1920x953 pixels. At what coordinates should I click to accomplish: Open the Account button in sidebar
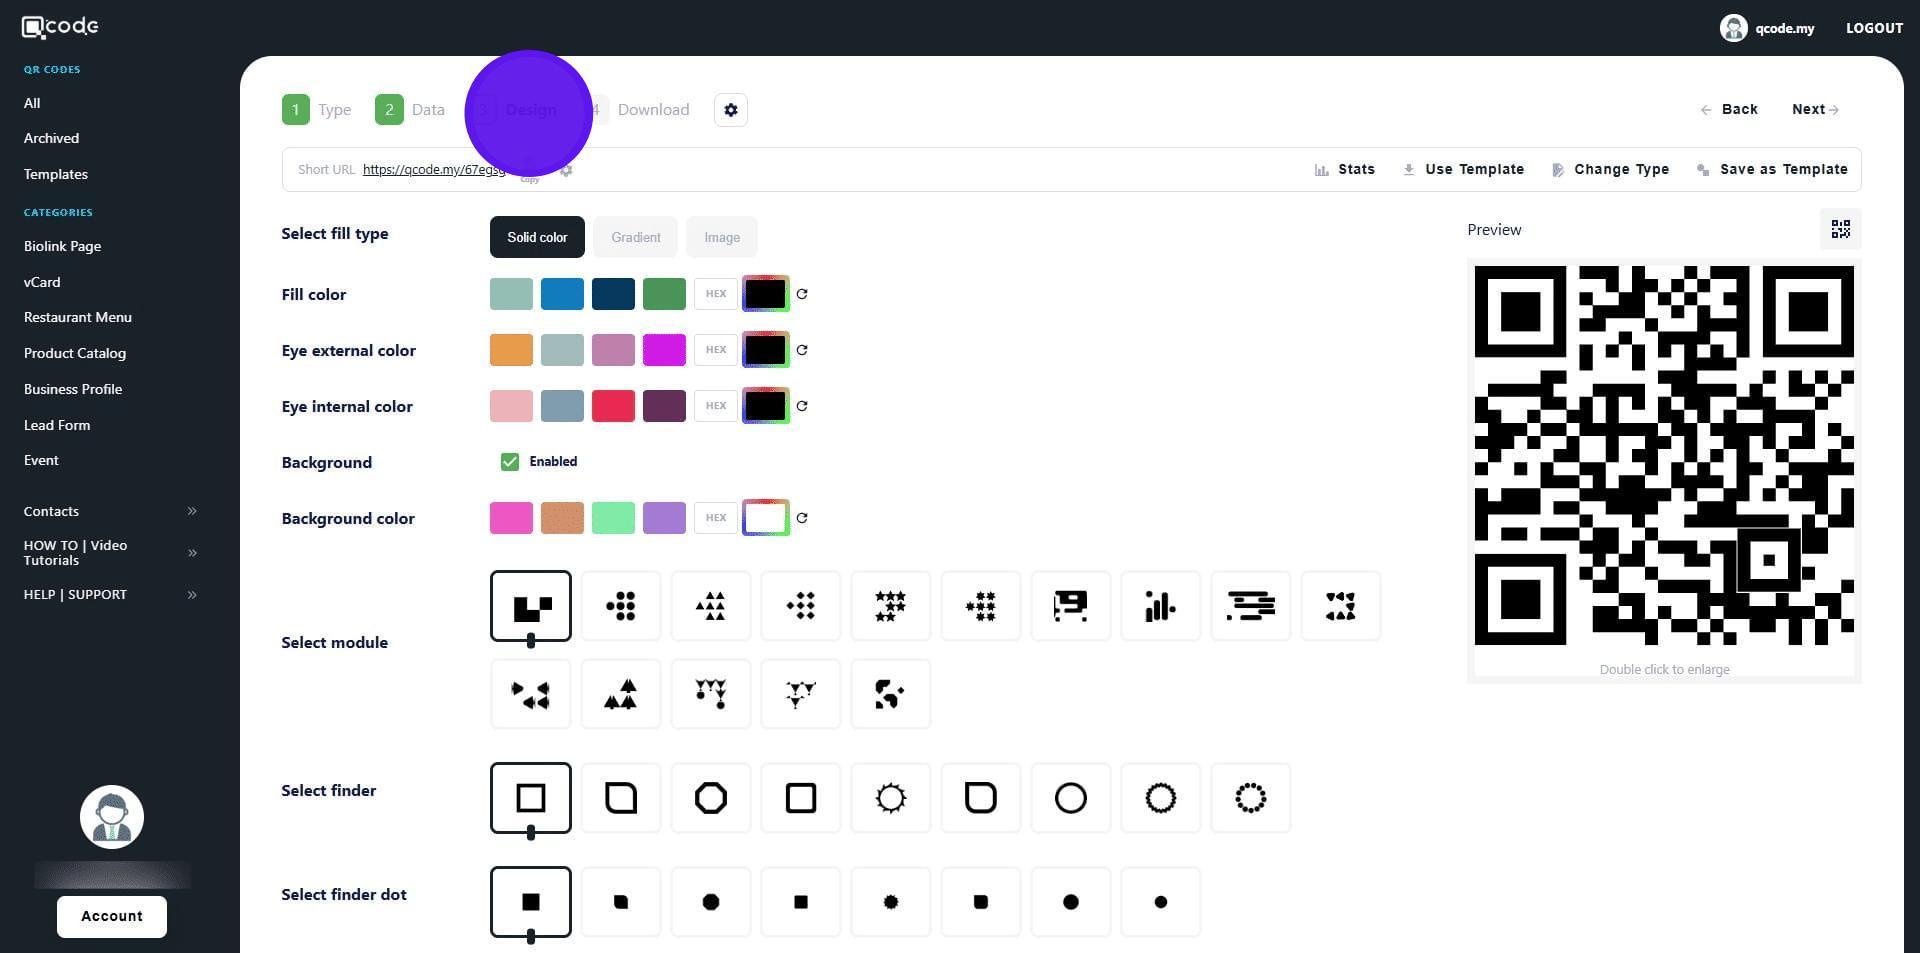(112, 916)
